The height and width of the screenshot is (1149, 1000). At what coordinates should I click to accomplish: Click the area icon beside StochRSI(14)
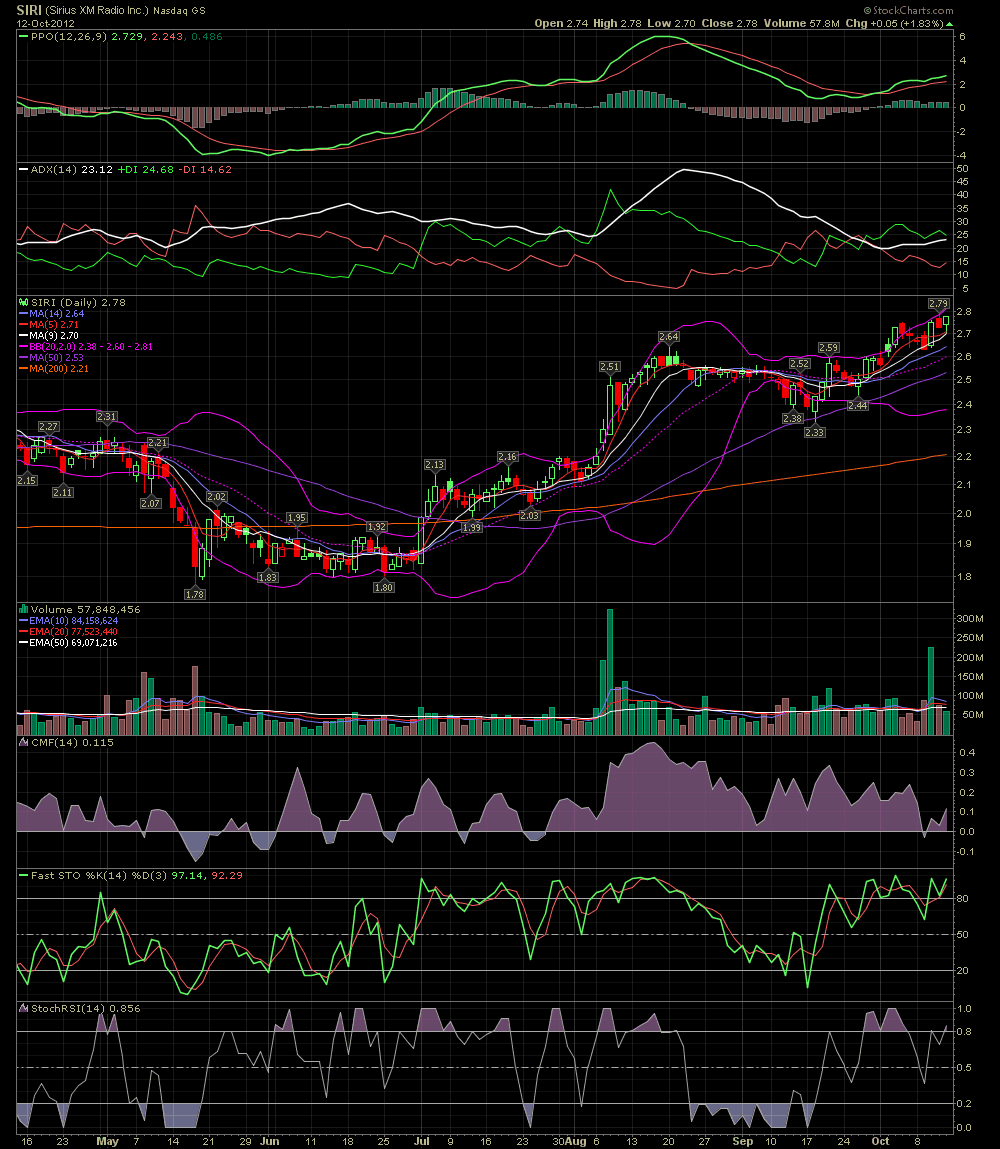click(x=23, y=1008)
